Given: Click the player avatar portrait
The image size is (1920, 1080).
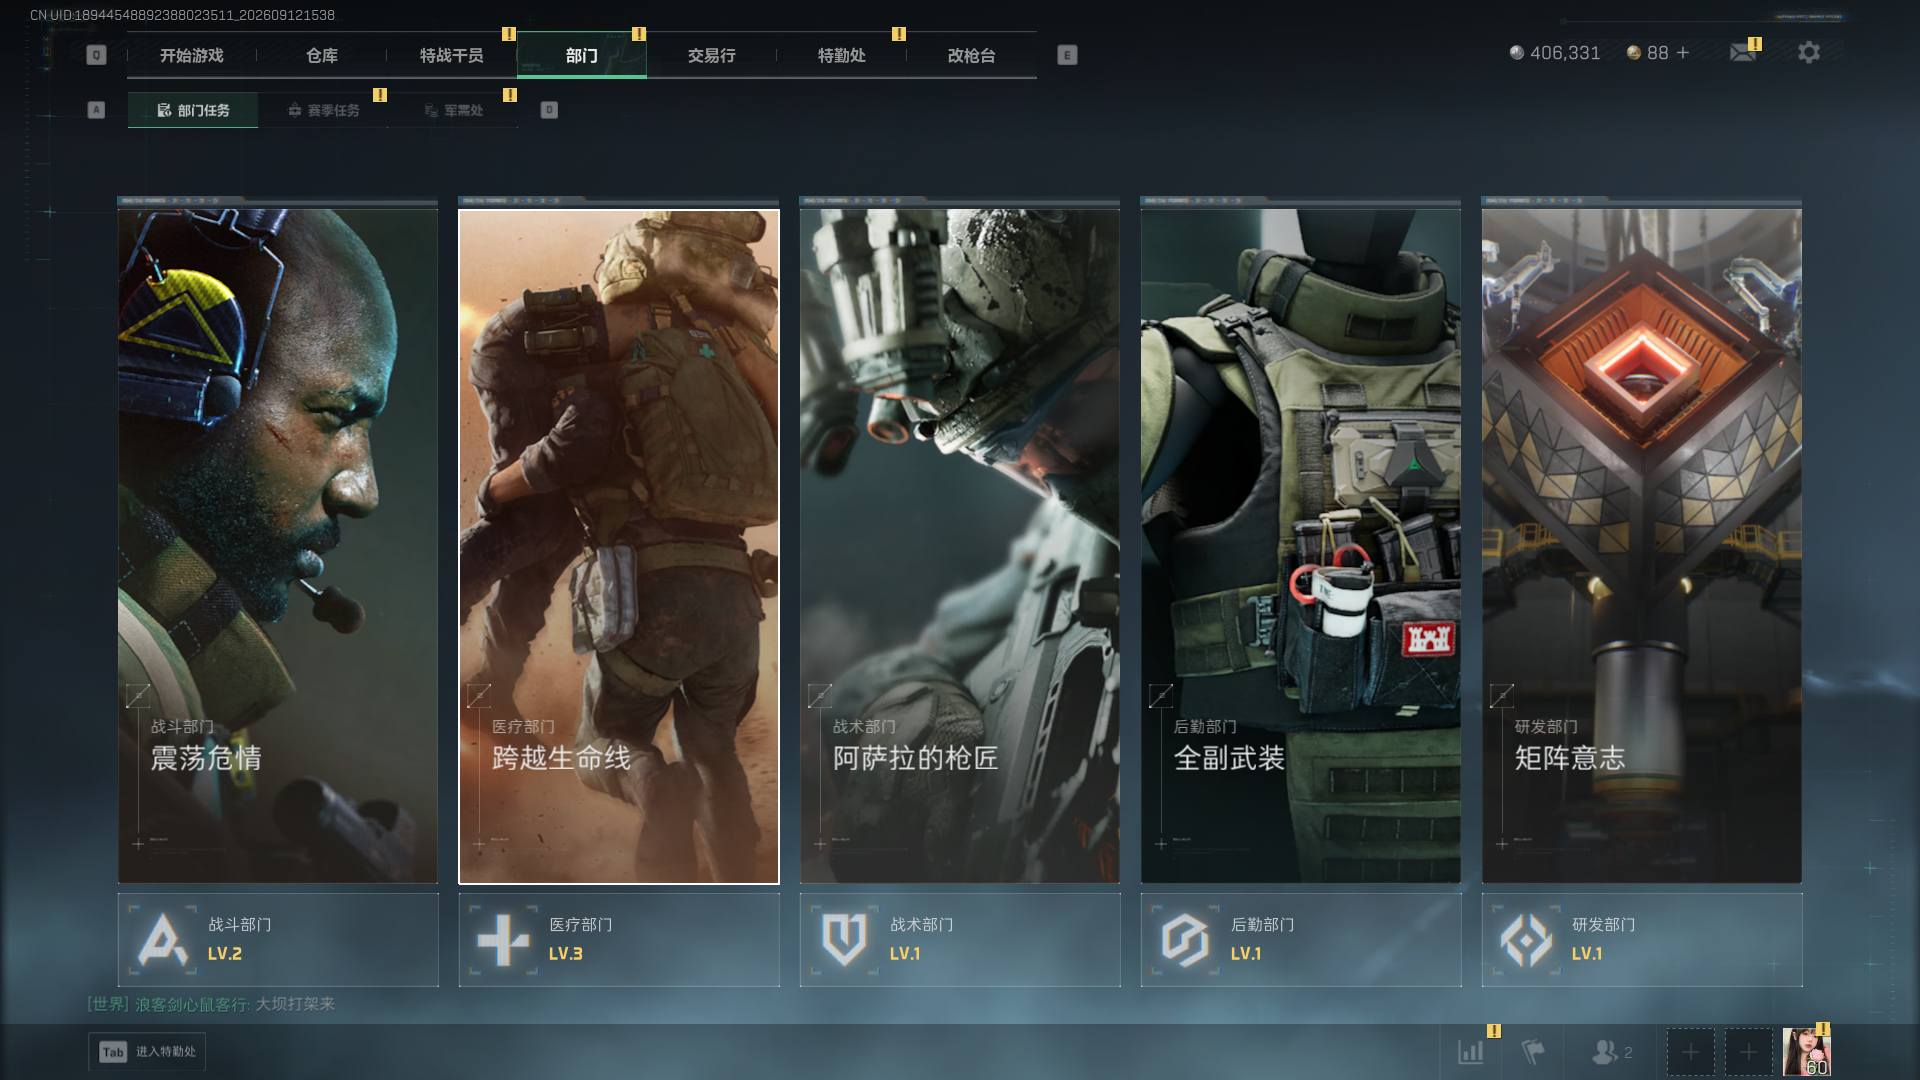Looking at the screenshot, I should (x=1806, y=1052).
